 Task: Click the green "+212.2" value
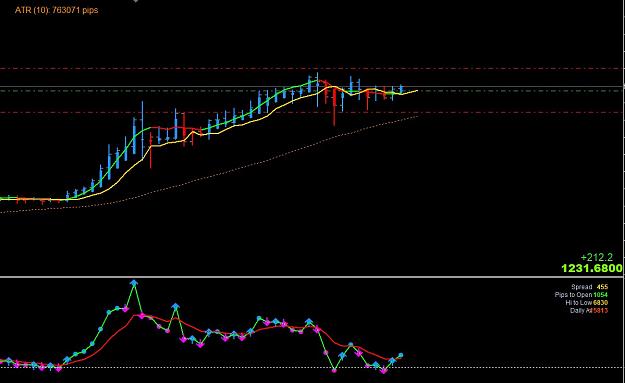597,257
